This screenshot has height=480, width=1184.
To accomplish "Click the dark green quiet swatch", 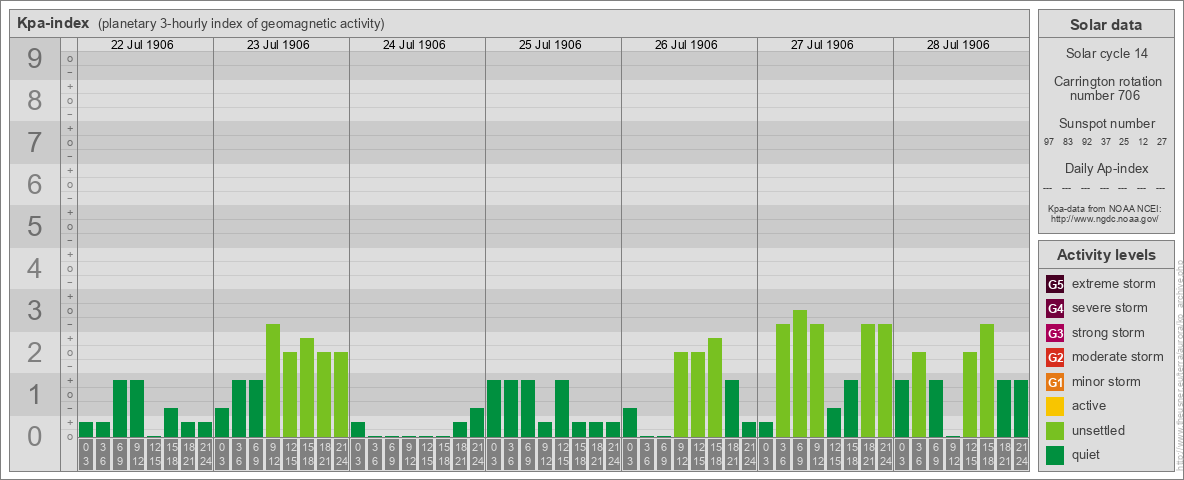I will coord(1056,454).
